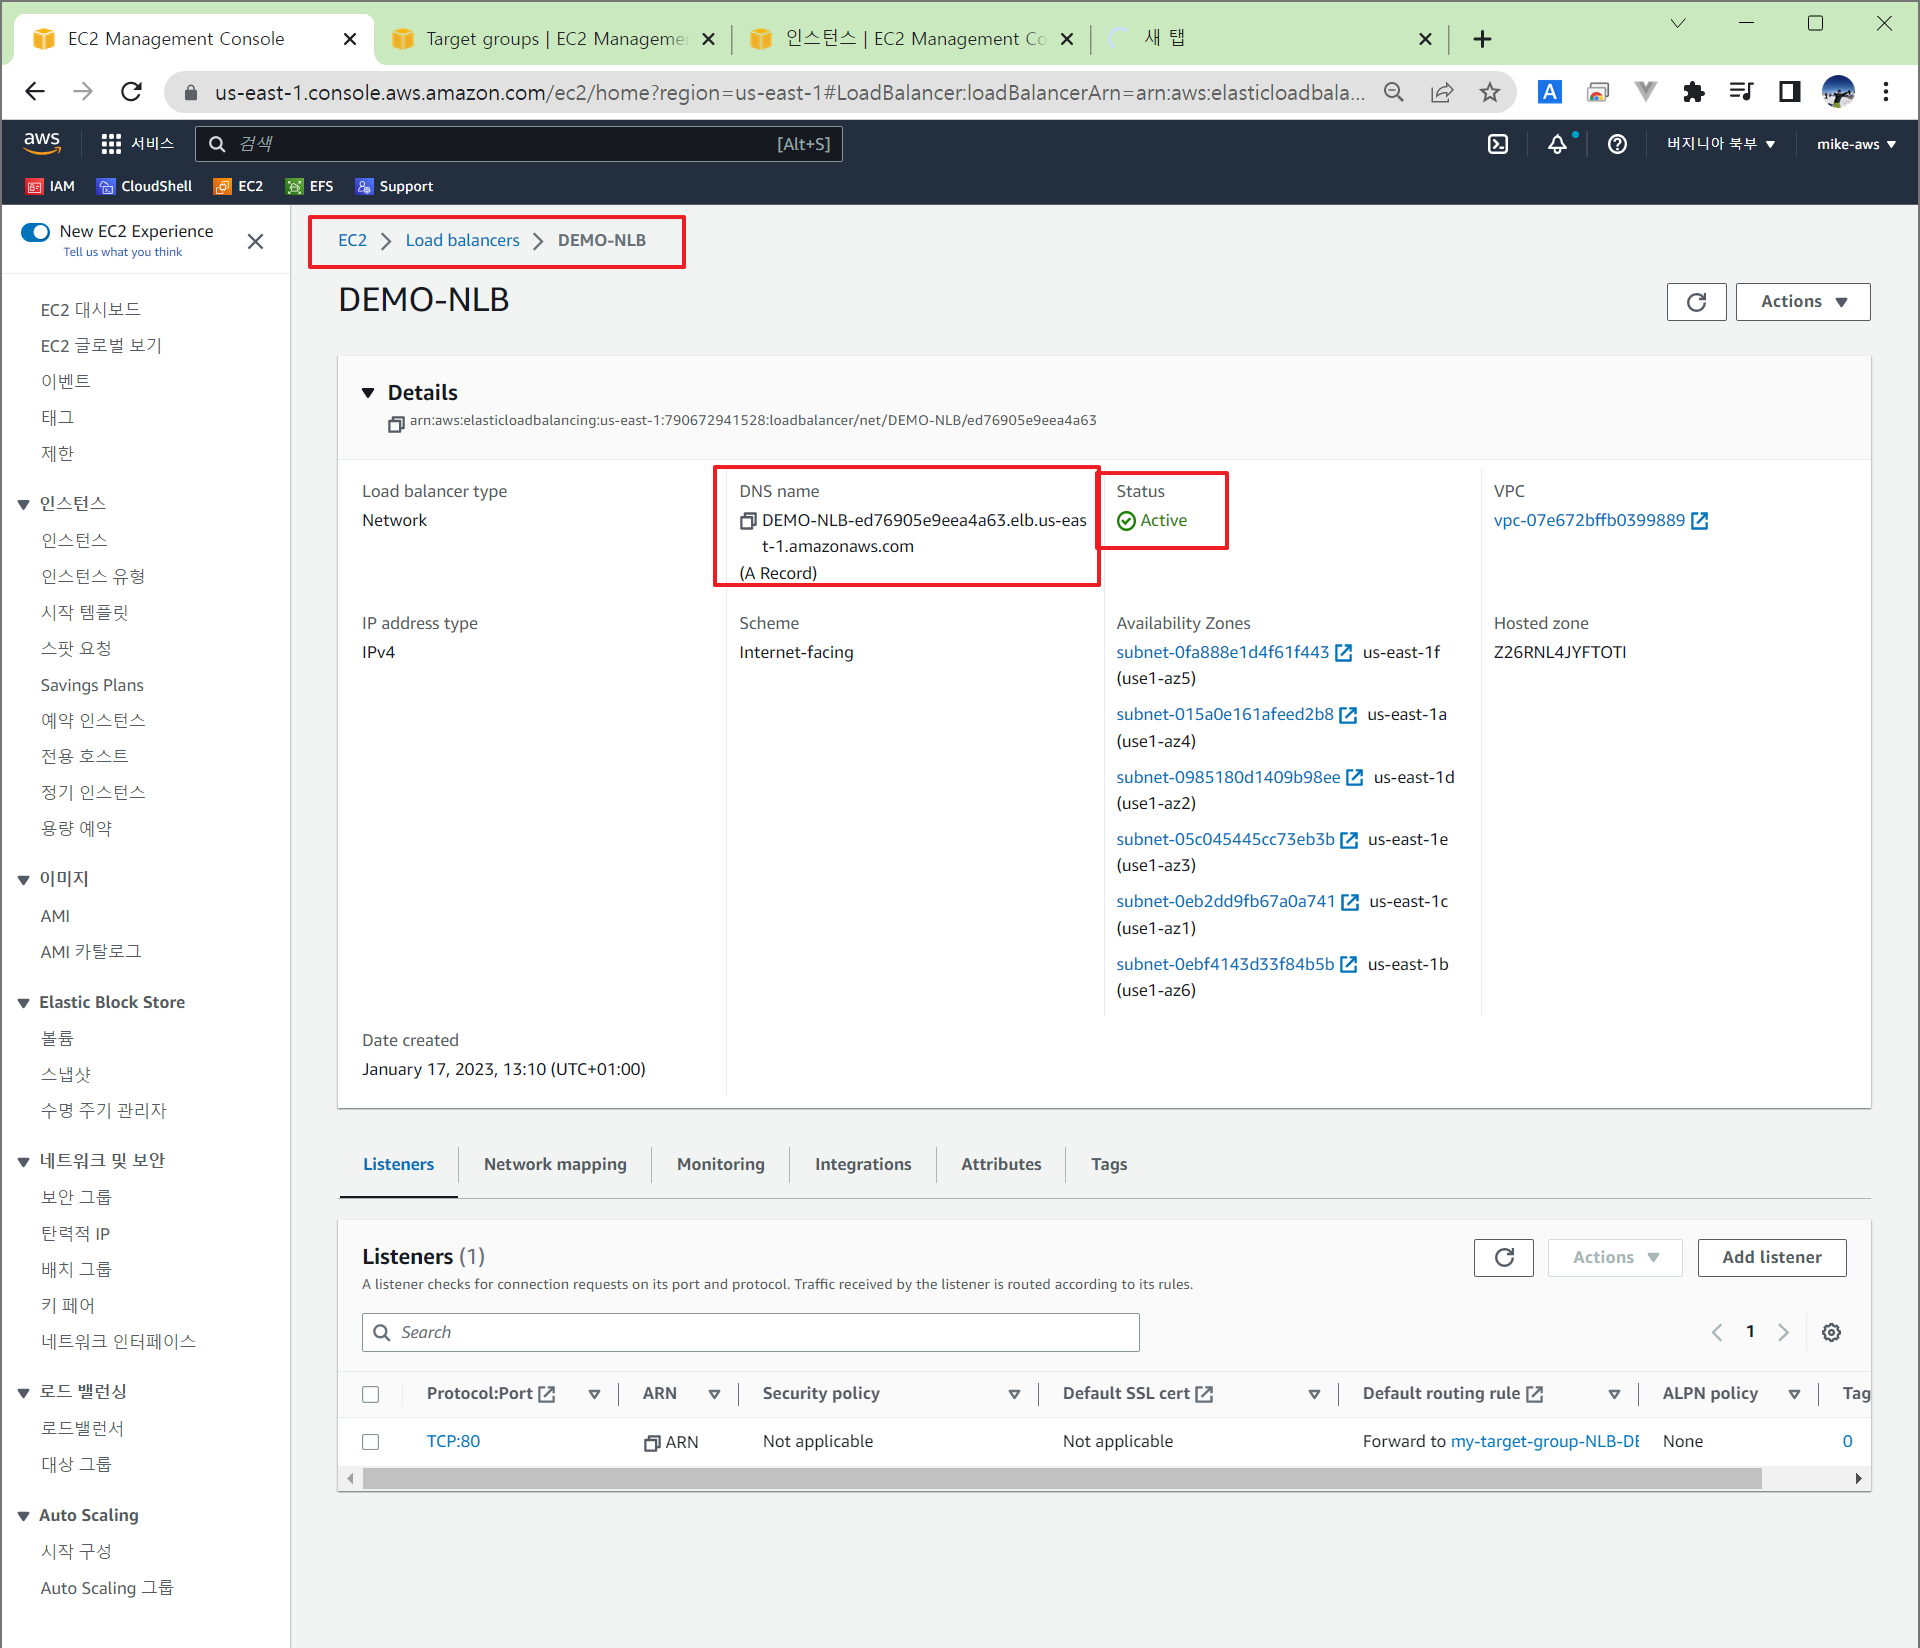The width and height of the screenshot is (1920, 1648).
Task: Open the AWS CloudShell terminal icon
Action: tap(1497, 144)
